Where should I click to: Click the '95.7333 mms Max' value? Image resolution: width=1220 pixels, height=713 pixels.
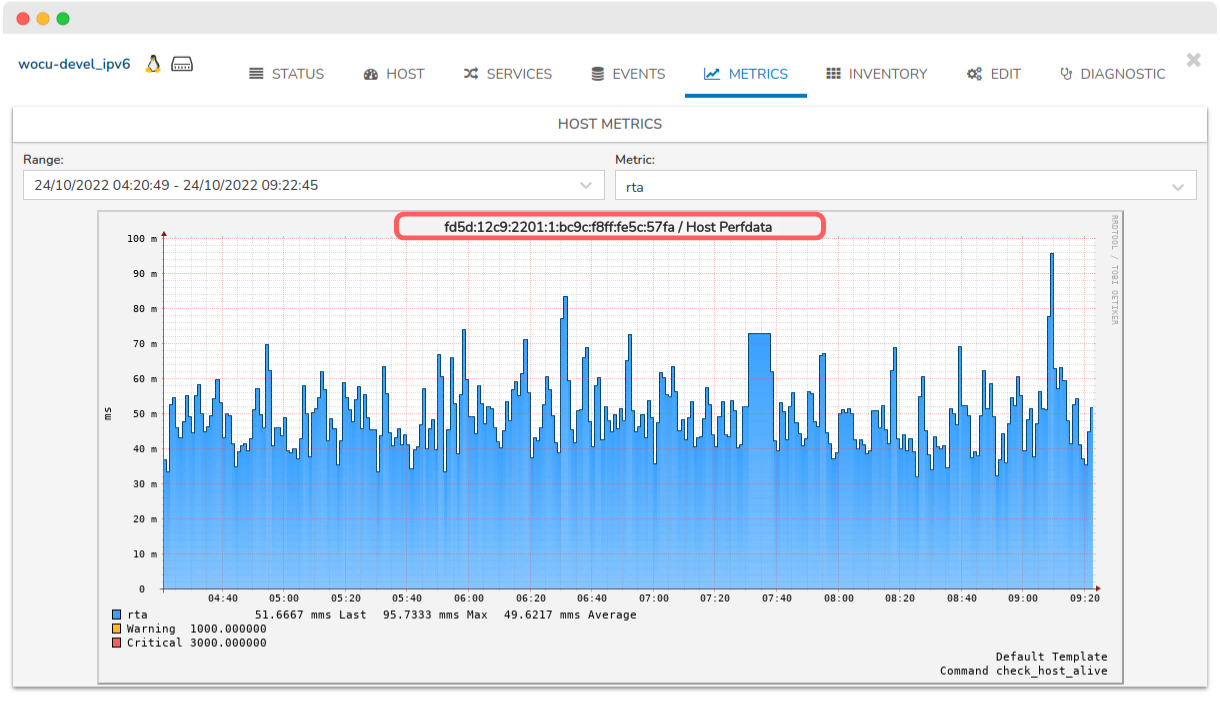pos(435,615)
